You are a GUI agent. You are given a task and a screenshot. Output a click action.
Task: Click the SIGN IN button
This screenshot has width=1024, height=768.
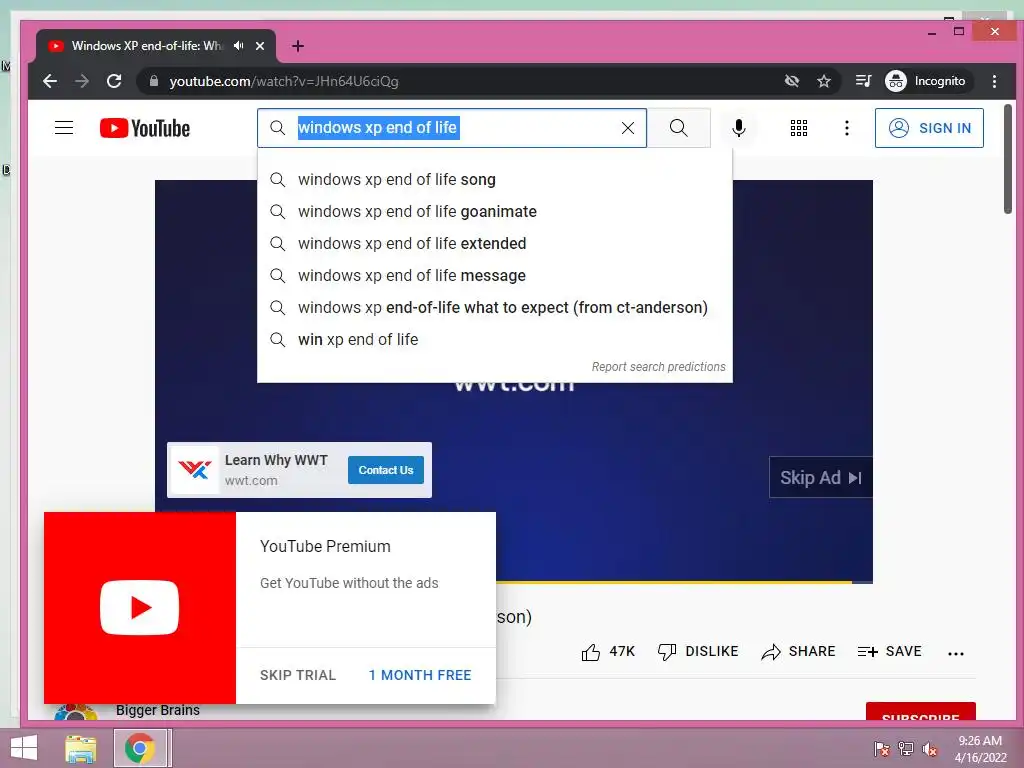pyautogui.click(x=929, y=128)
